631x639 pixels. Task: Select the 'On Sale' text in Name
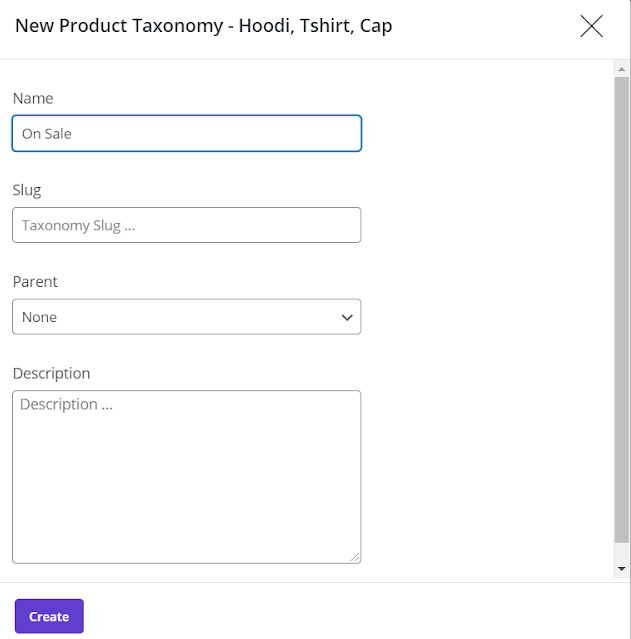[47, 134]
